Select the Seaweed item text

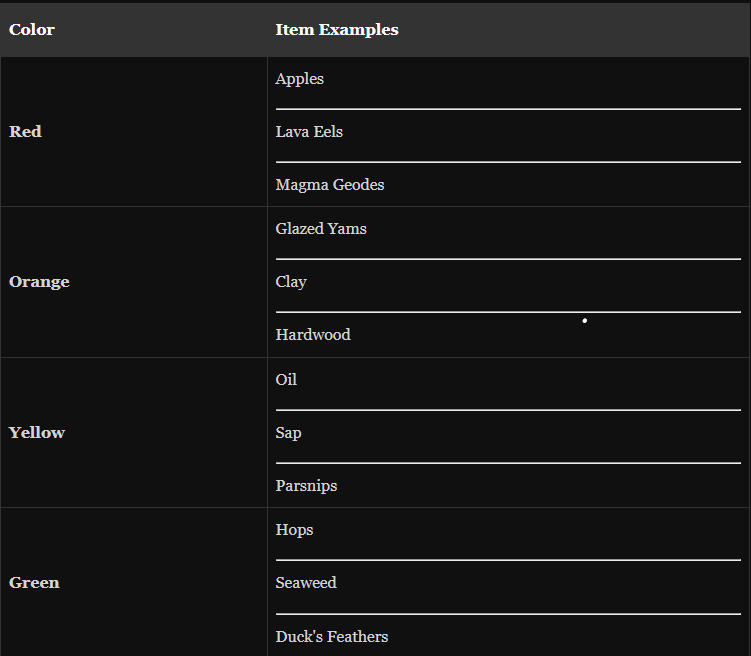(x=306, y=583)
